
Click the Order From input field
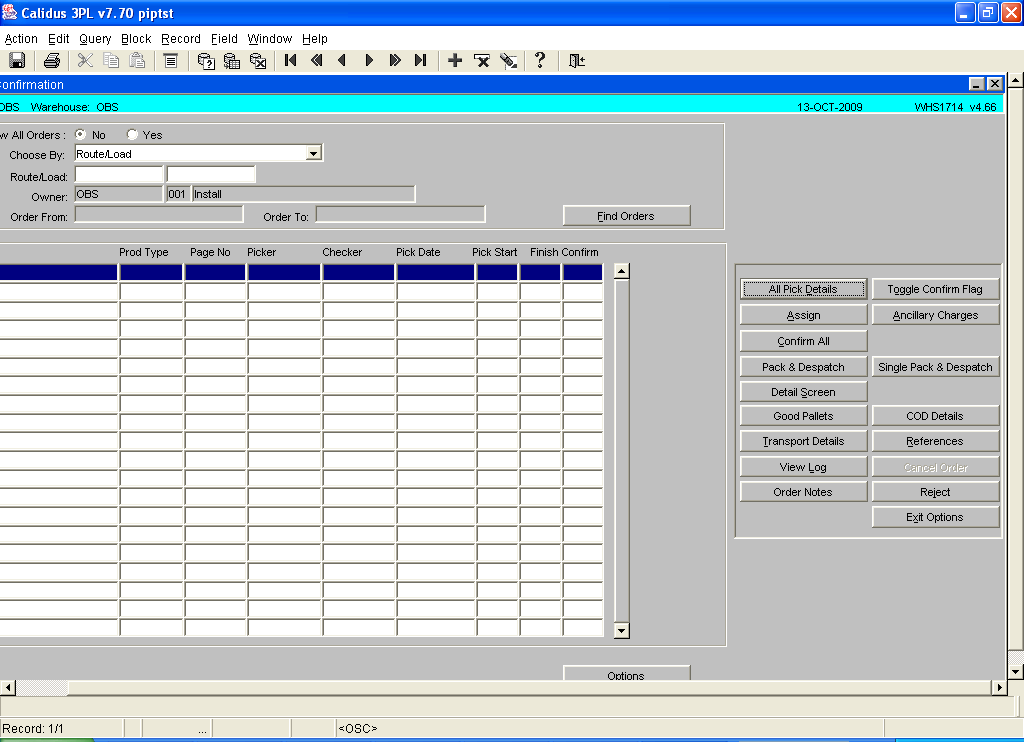click(x=159, y=214)
